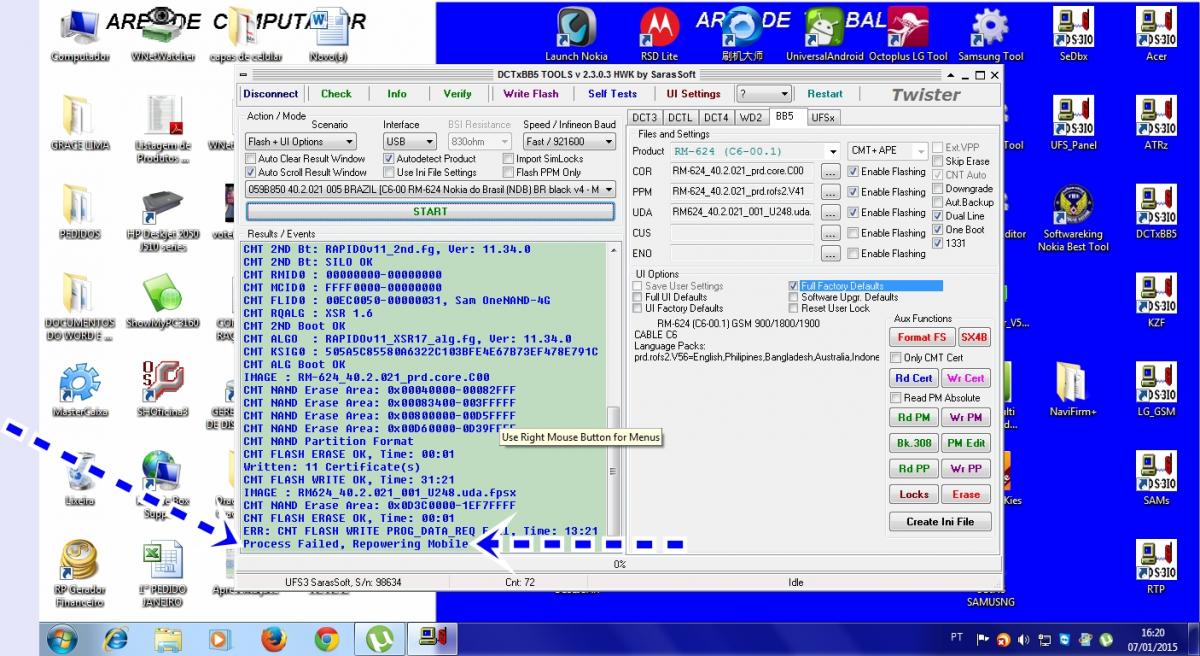Open the DCTxBB5 desktop shortcut
Viewport: 1200px width, 656px height.
(x=1156, y=210)
